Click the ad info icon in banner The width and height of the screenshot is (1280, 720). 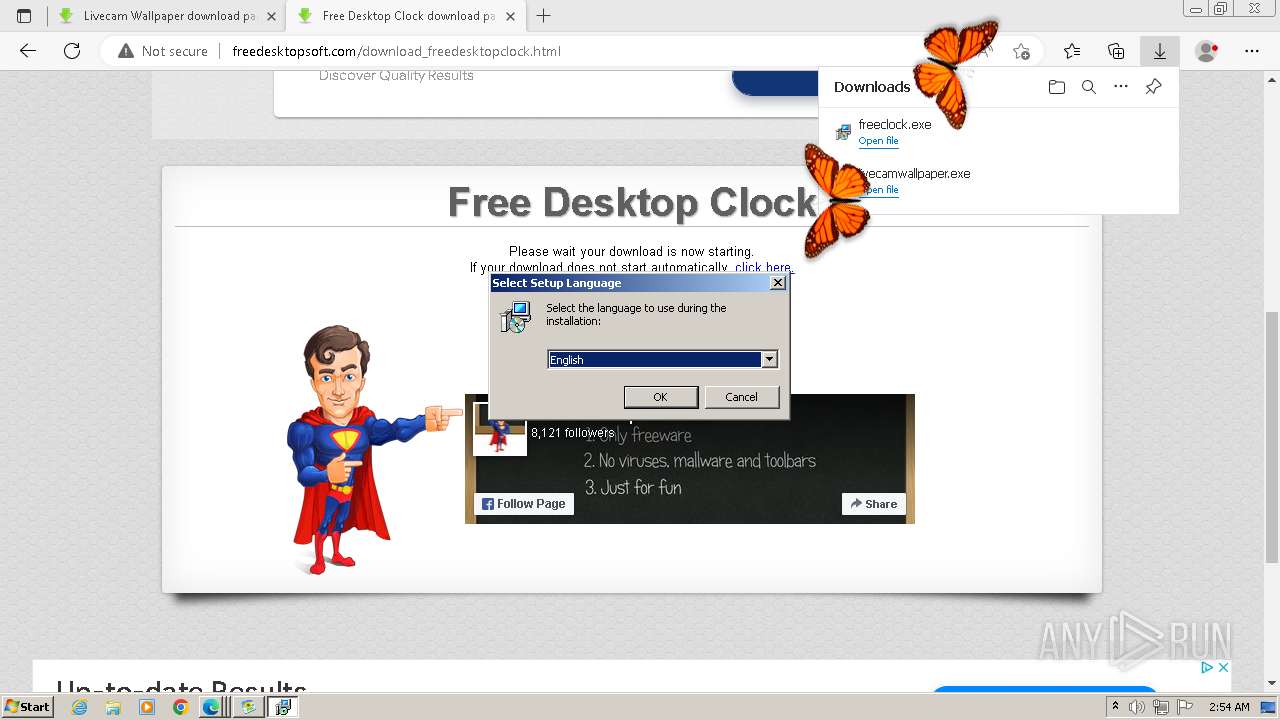[x=1207, y=667]
